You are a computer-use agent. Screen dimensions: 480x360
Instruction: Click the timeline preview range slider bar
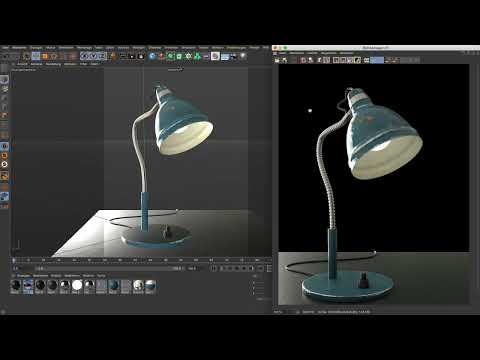(x=109, y=268)
